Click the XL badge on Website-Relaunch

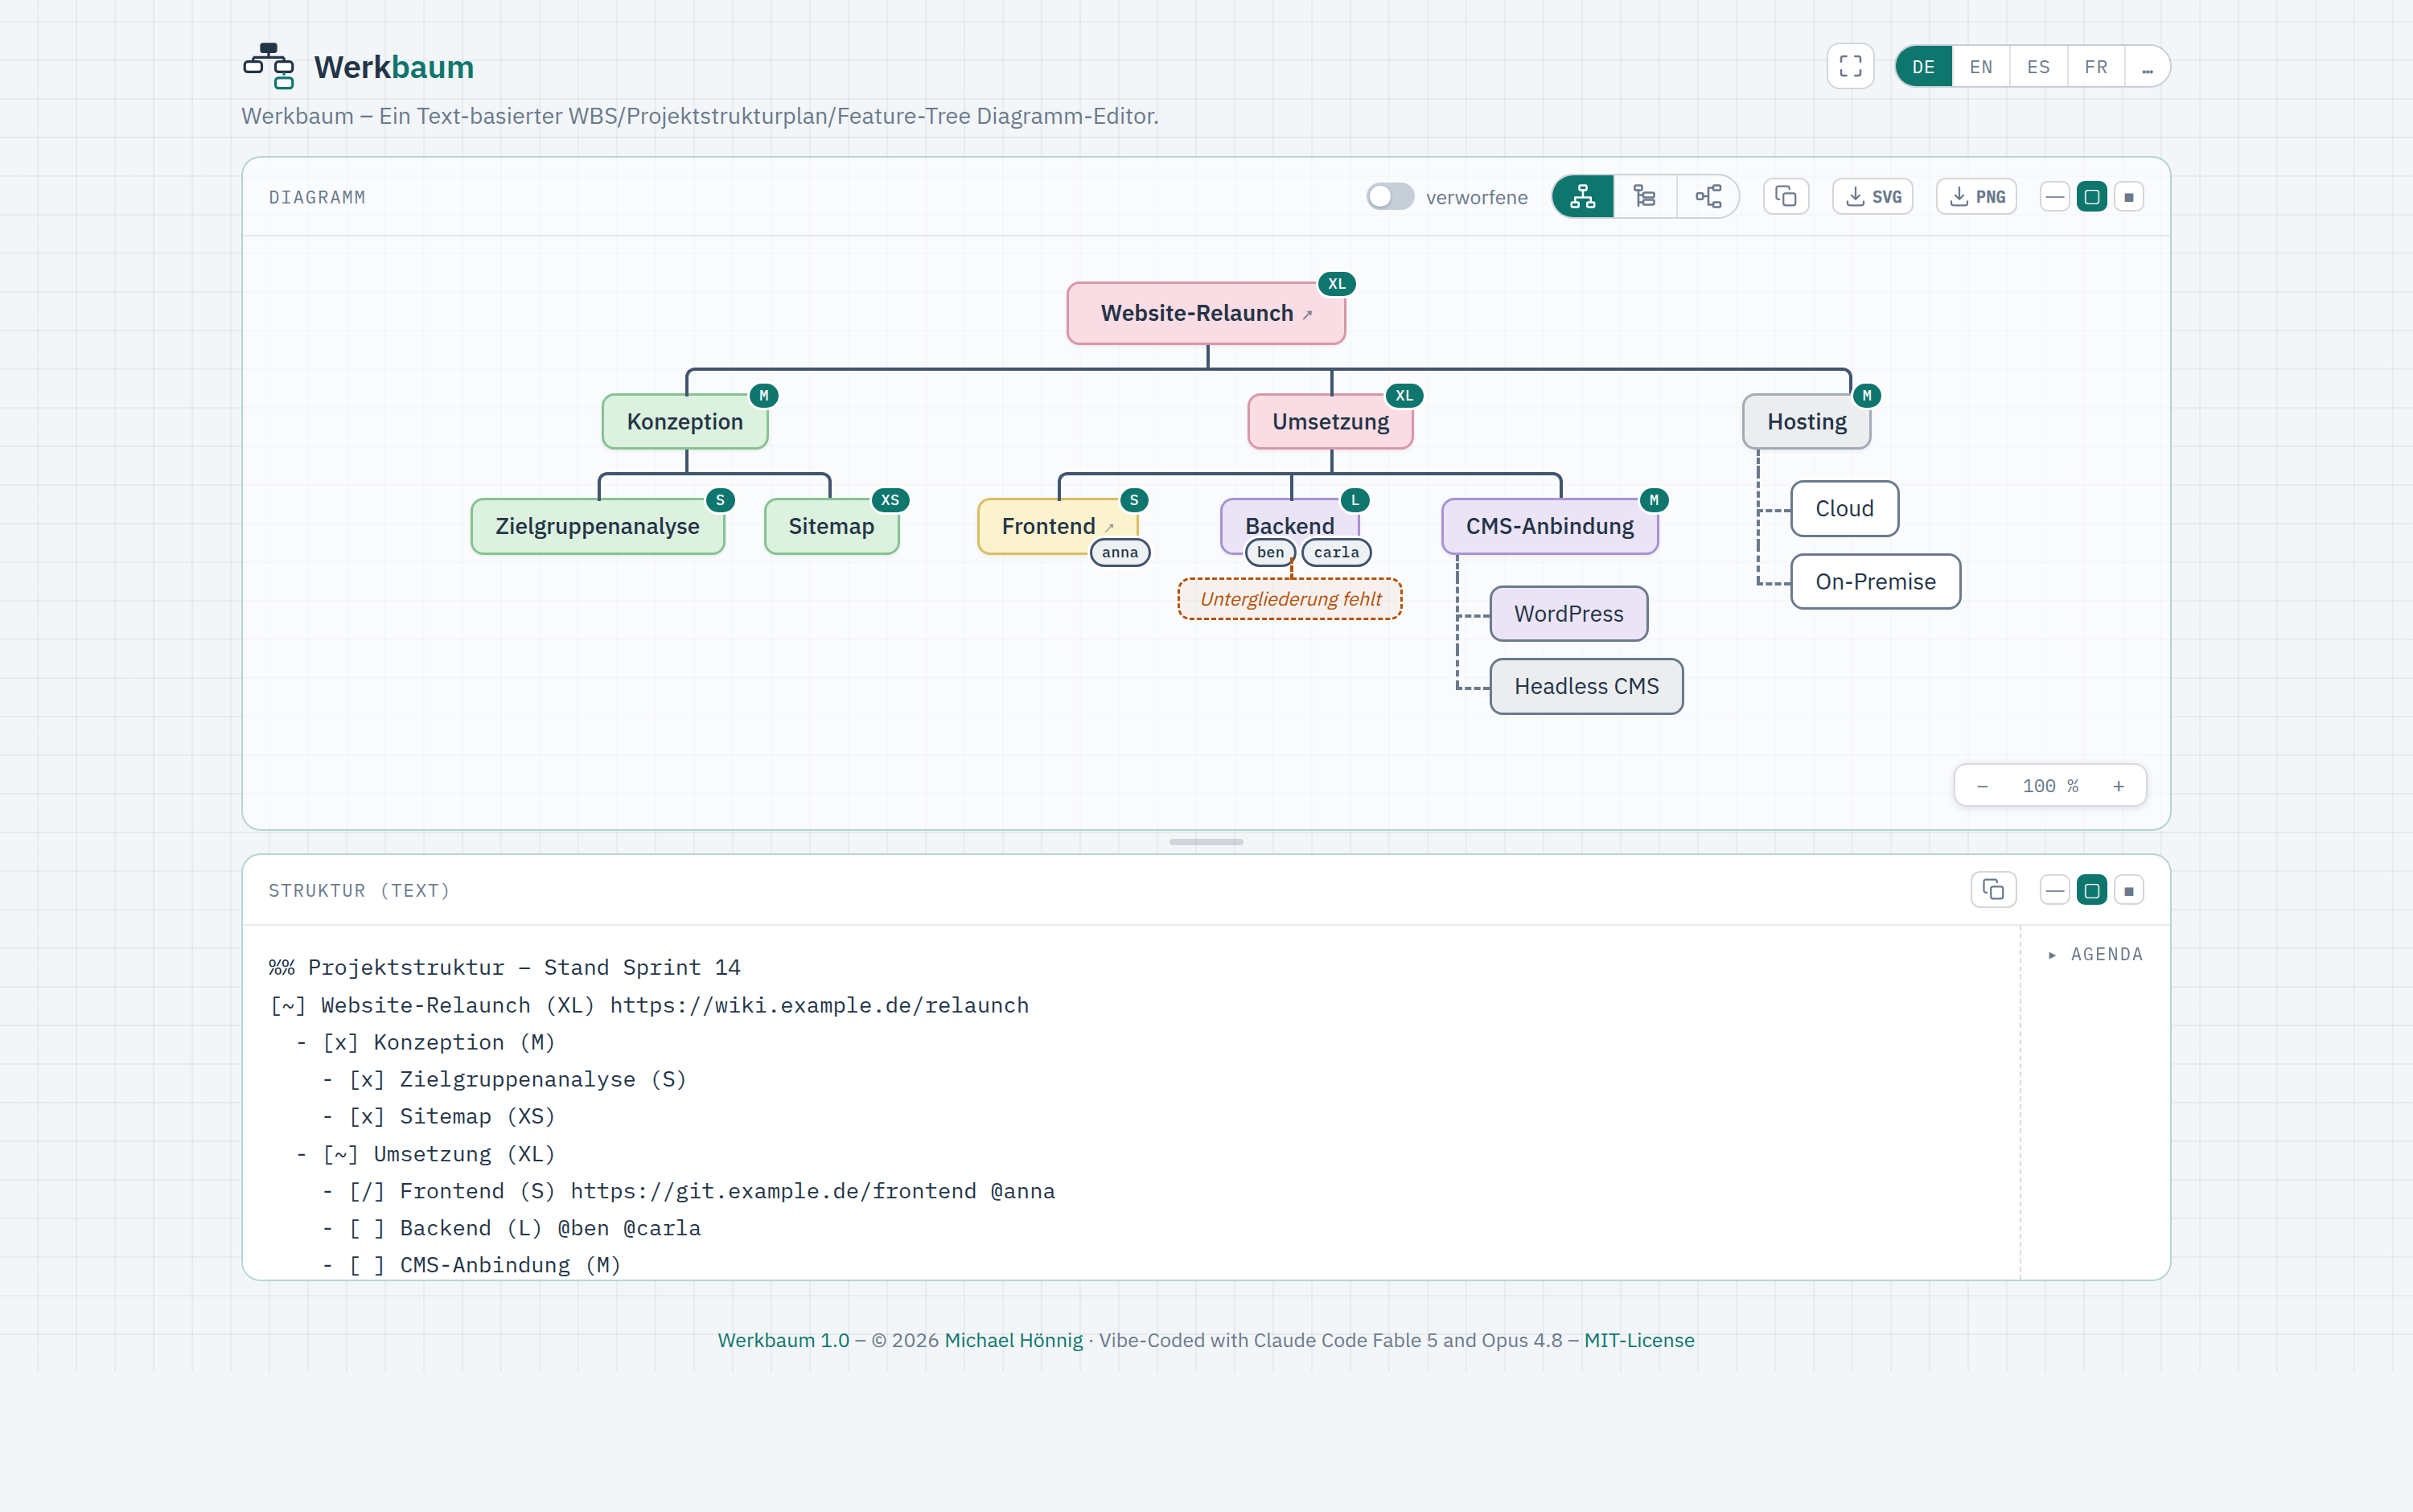pos(1337,283)
